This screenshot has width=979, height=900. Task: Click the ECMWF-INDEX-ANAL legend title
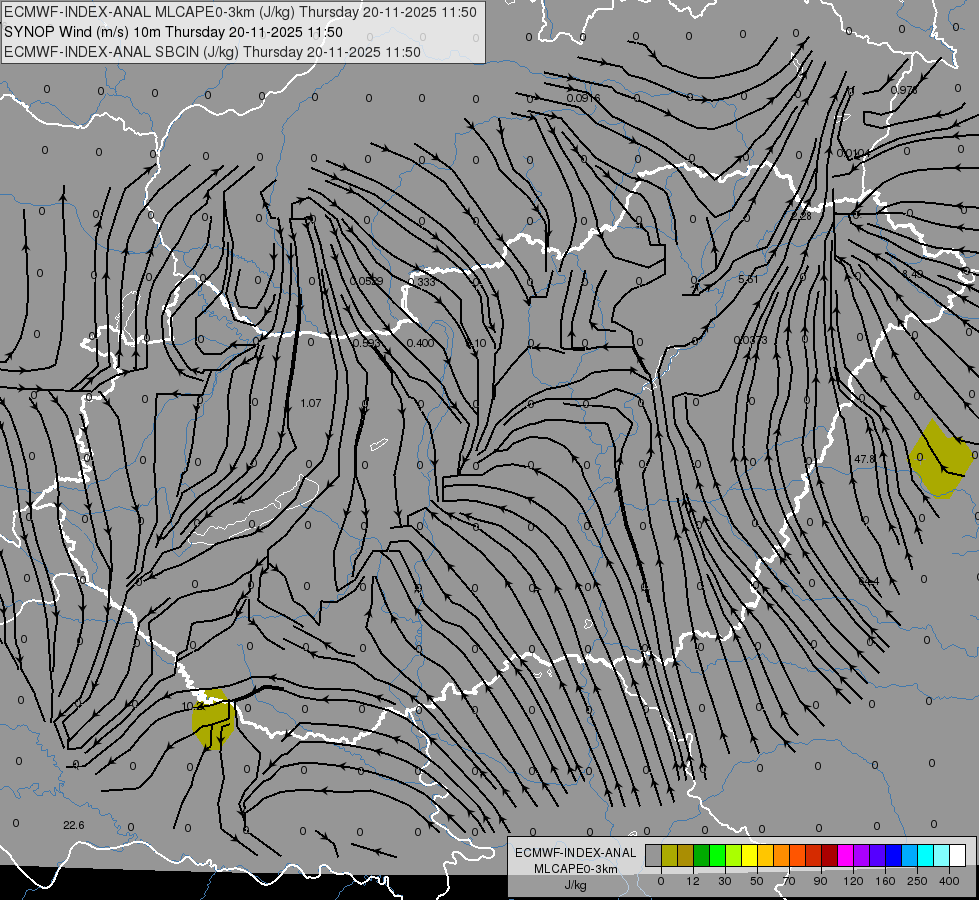(576, 853)
